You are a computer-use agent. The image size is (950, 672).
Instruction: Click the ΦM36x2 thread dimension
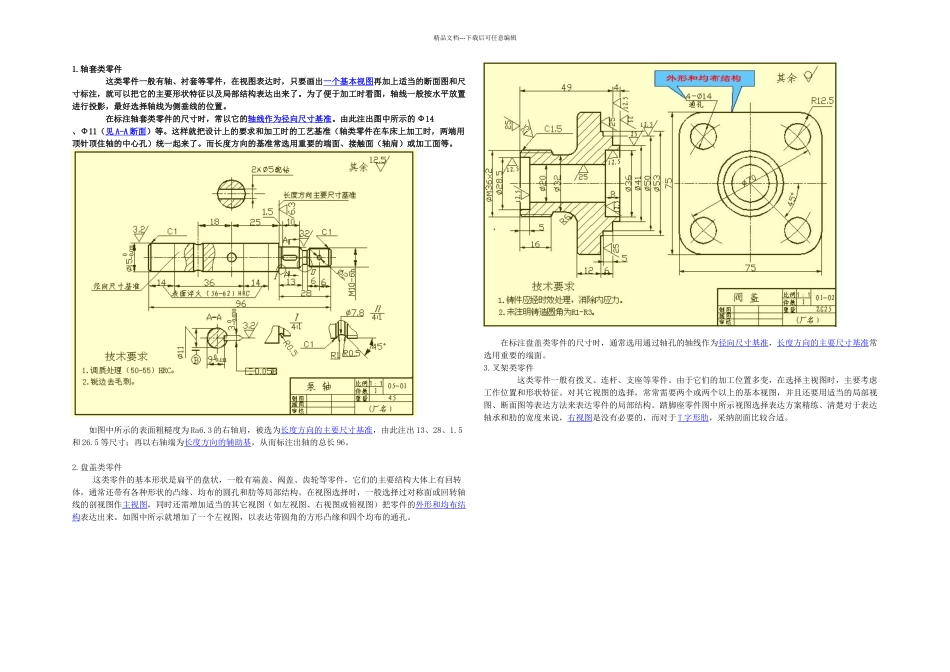tap(490, 184)
